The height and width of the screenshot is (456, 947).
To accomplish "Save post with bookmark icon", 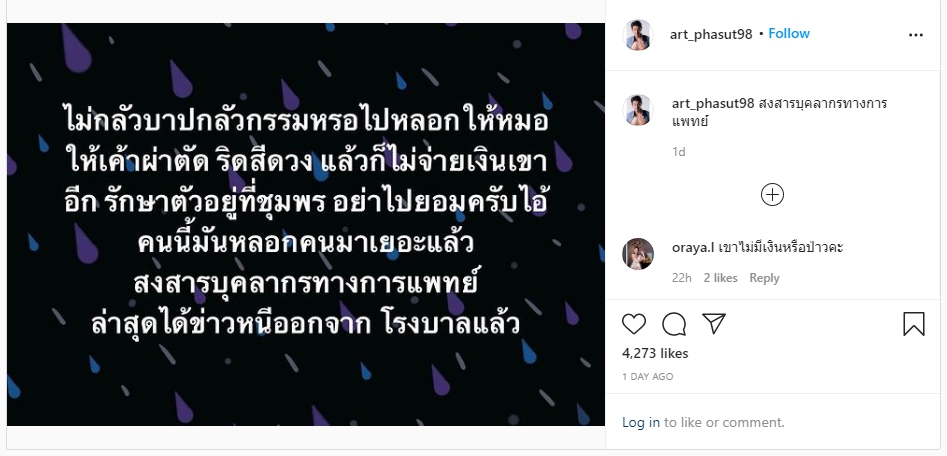I will tap(914, 324).
